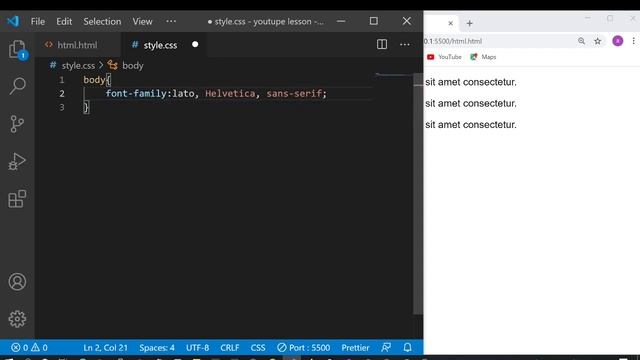Screen dimensions: 640x360
Task: Change encoding via UTF-8
Action: (198, 347)
